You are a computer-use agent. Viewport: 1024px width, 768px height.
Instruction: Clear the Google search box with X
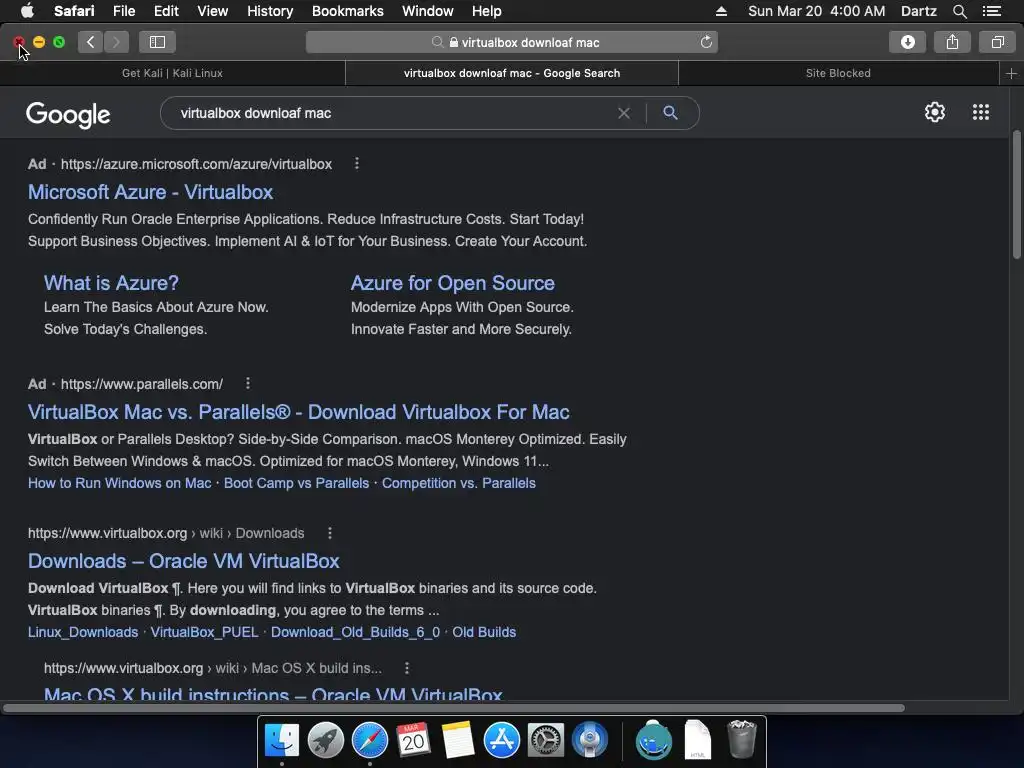[624, 113]
